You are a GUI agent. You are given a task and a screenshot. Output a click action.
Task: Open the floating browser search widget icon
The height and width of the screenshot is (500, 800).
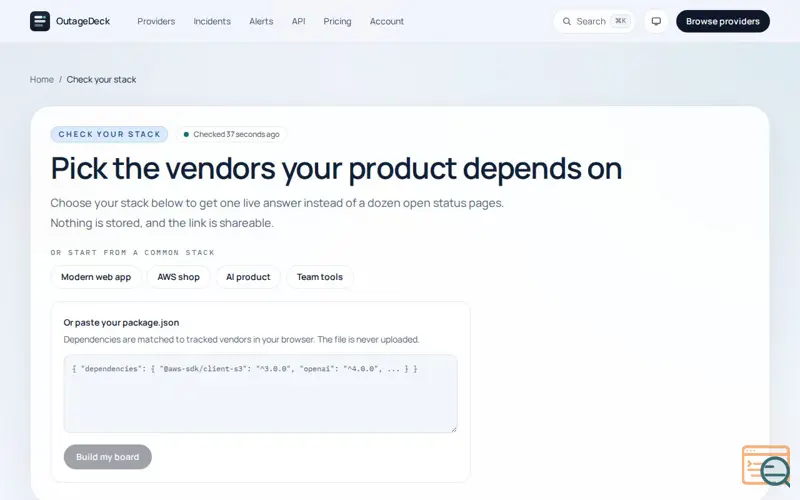(766, 466)
